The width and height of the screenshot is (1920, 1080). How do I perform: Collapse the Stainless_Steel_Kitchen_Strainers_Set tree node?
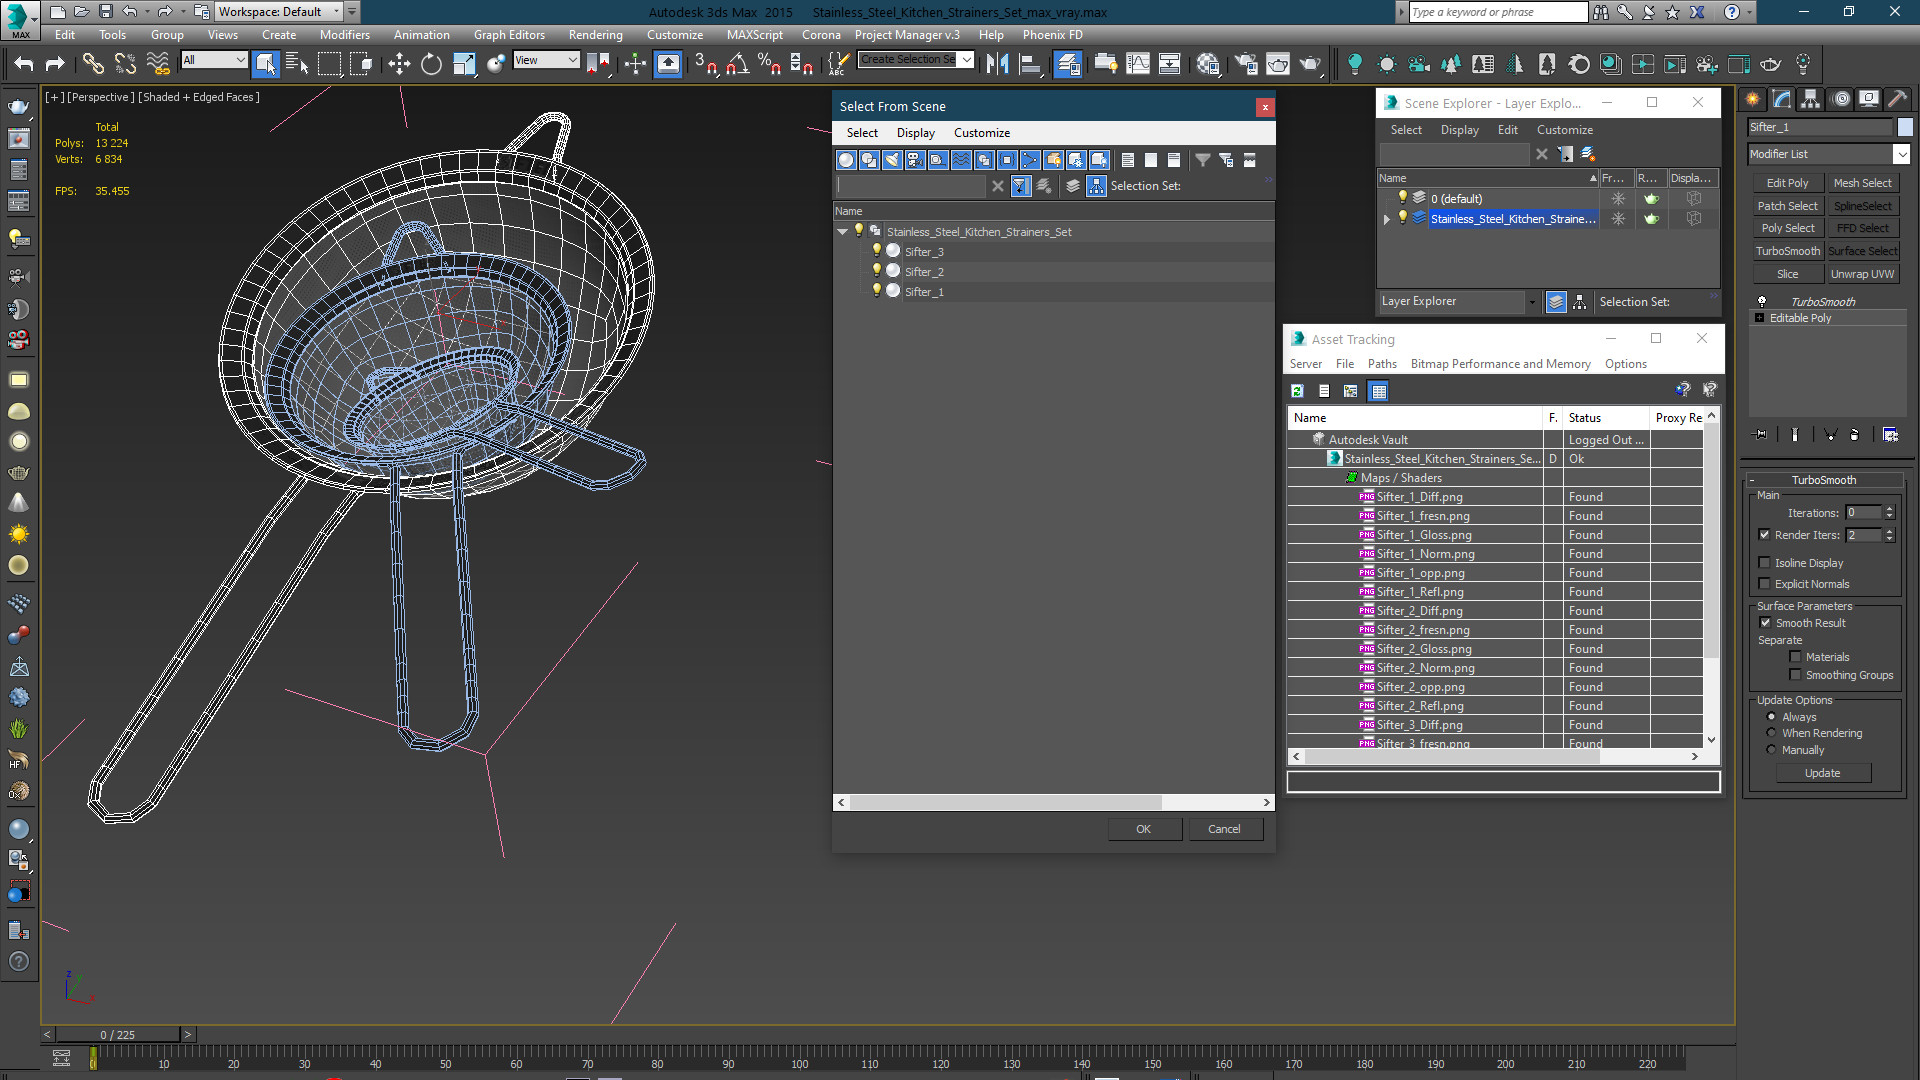(843, 232)
